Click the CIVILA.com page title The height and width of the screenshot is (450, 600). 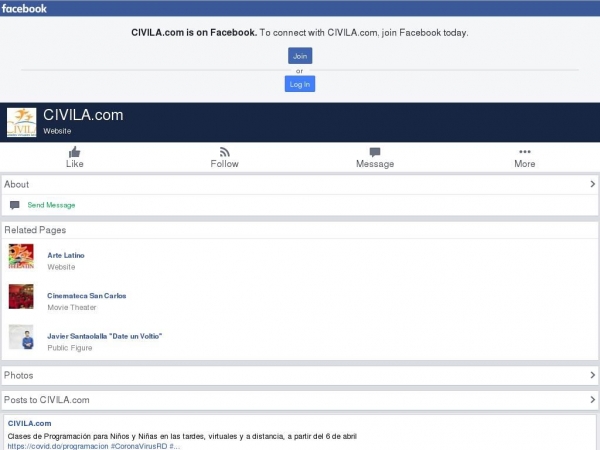pyautogui.click(x=83, y=115)
